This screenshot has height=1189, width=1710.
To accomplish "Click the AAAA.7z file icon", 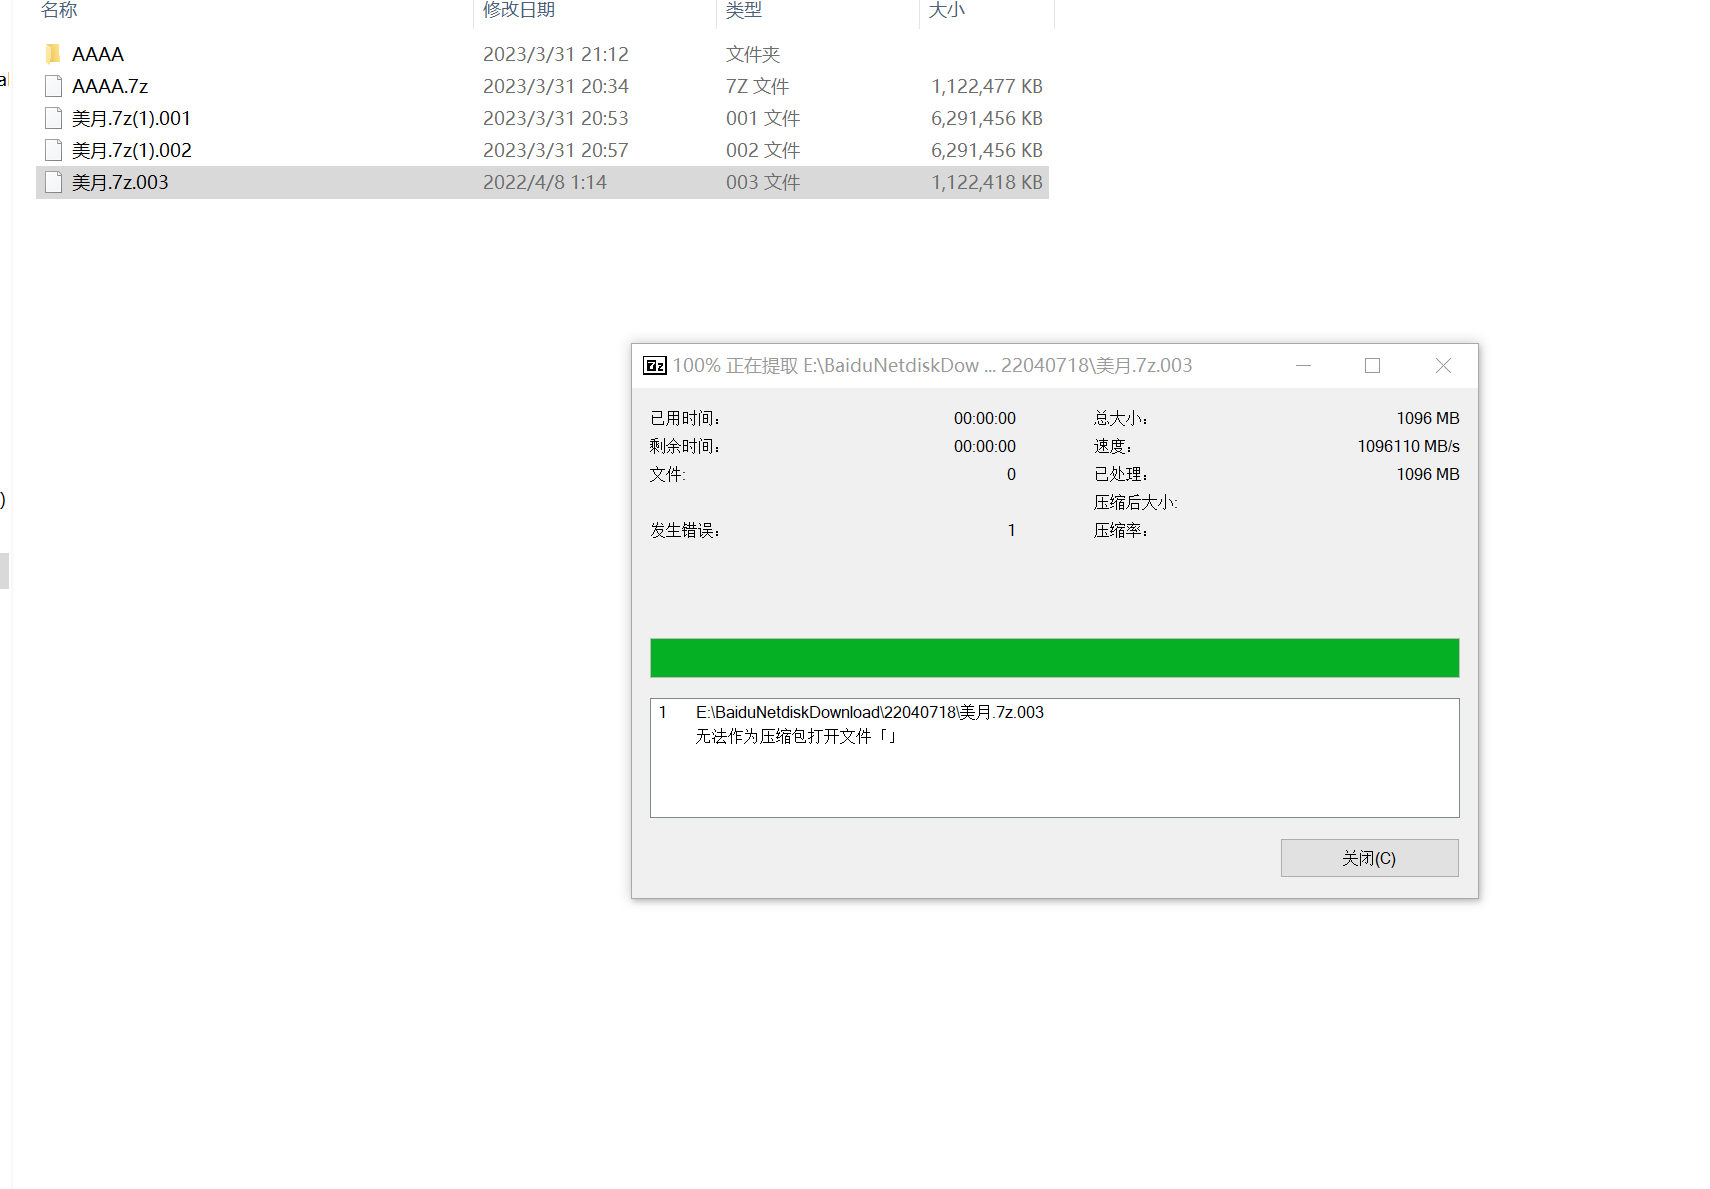I will click(54, 86).
